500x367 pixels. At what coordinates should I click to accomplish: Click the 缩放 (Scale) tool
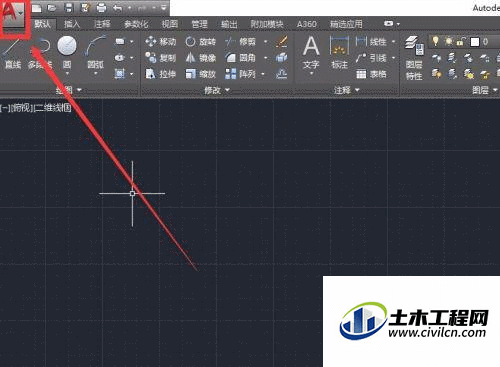click(x=201, y=74)
